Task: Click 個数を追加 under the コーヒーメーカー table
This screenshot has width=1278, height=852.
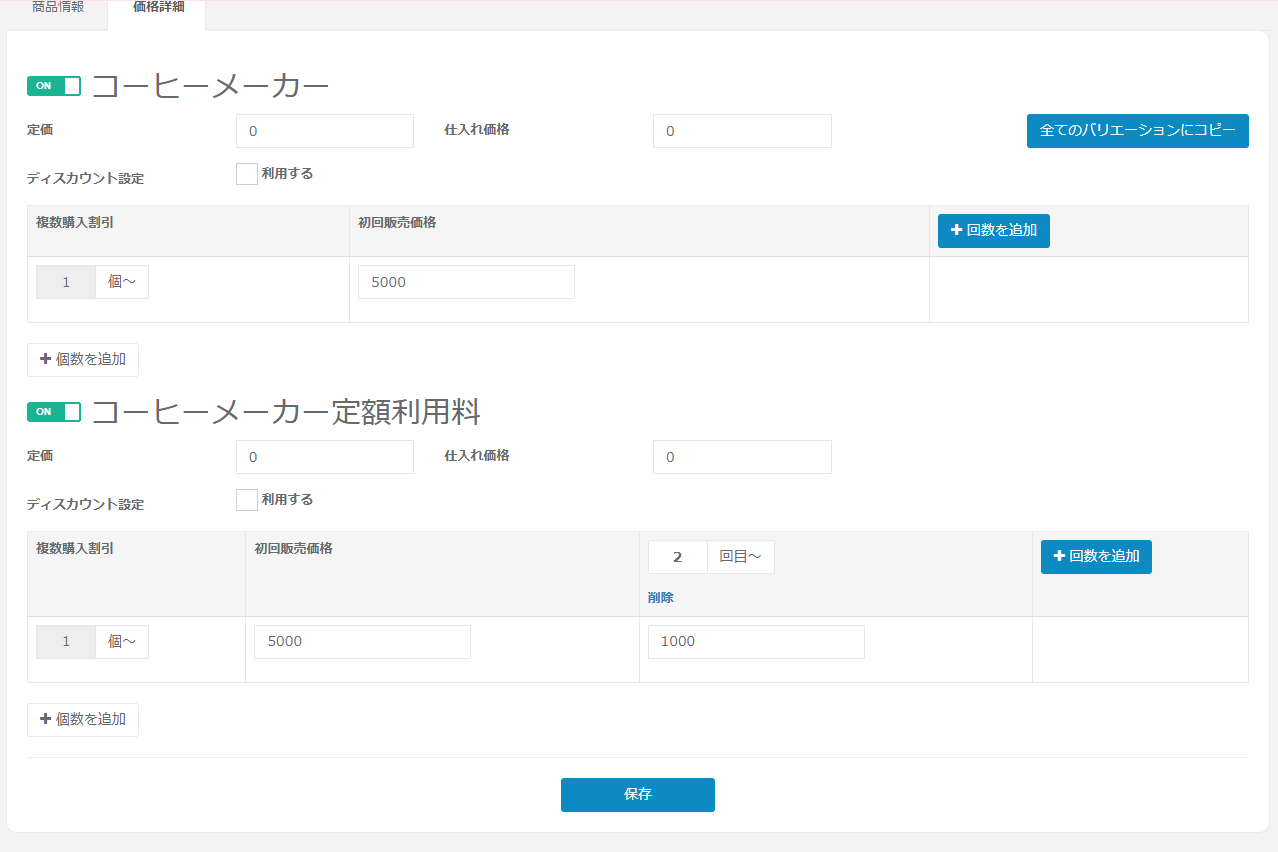Action: tap(83, 360)
